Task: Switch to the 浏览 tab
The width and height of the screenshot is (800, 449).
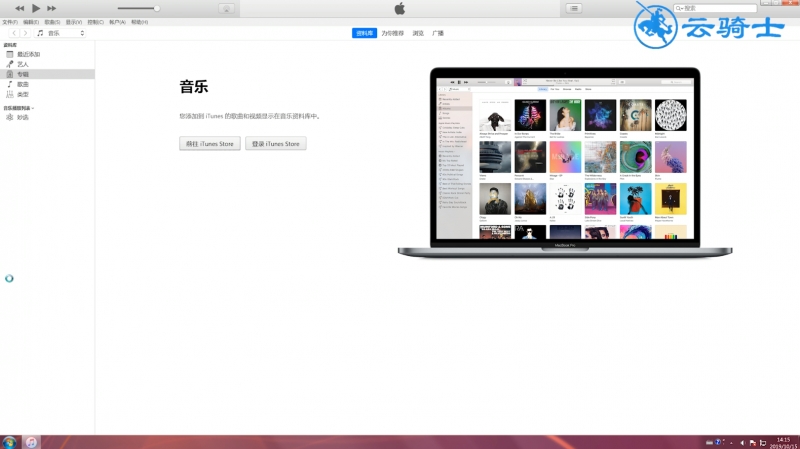Action: pos(418,33)
